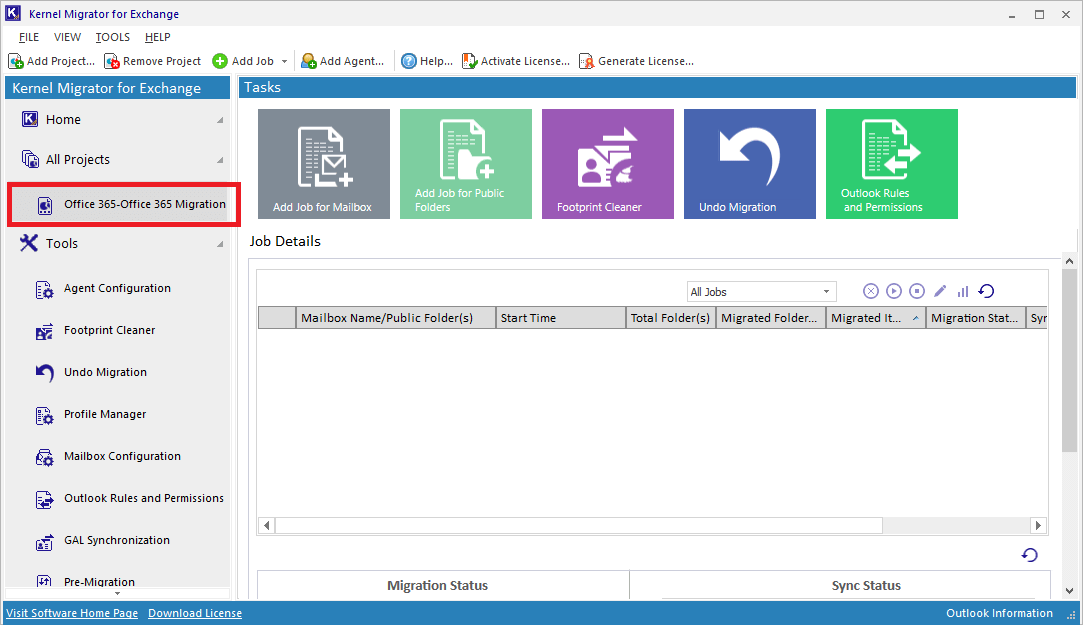This screenshot has width=1083, height=627.
Task: Click the sidebar scroll down arrow
Action: click(x=117, y=594)
